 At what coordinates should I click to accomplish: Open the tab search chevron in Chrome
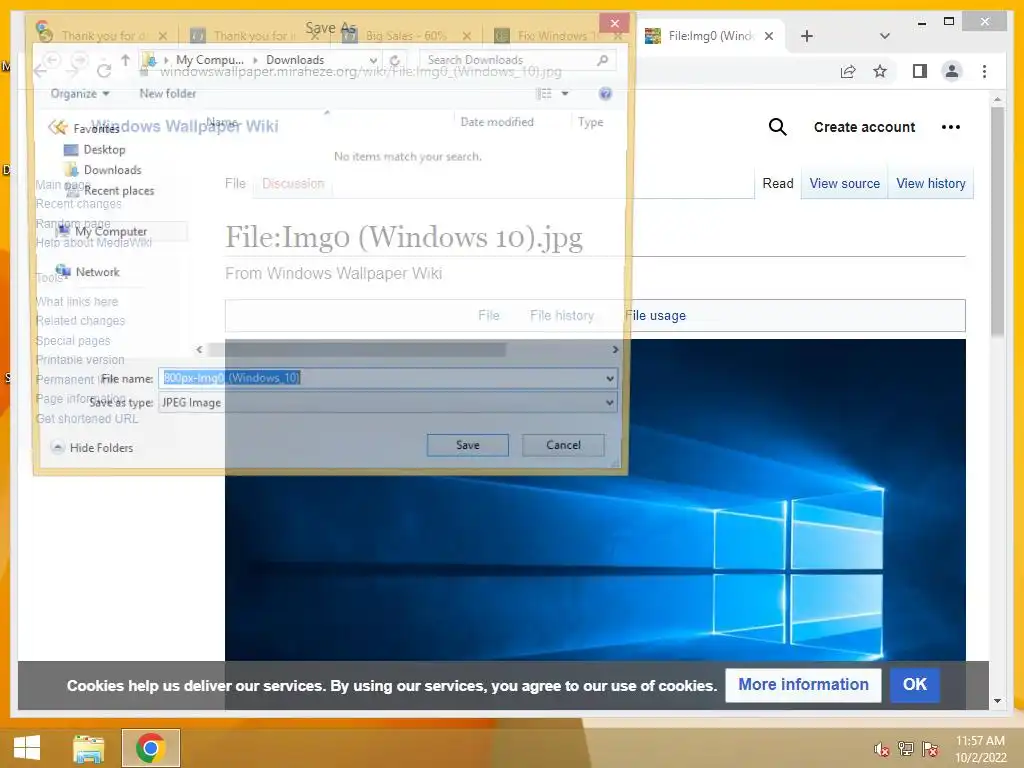[x=885, y=36]
